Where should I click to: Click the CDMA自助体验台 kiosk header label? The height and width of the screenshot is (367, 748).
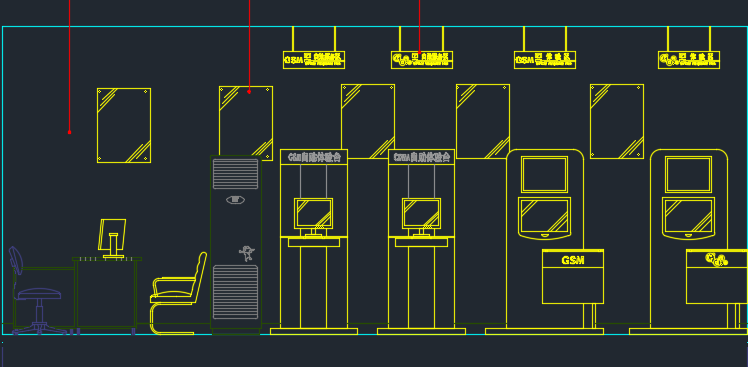pos(422,157)
